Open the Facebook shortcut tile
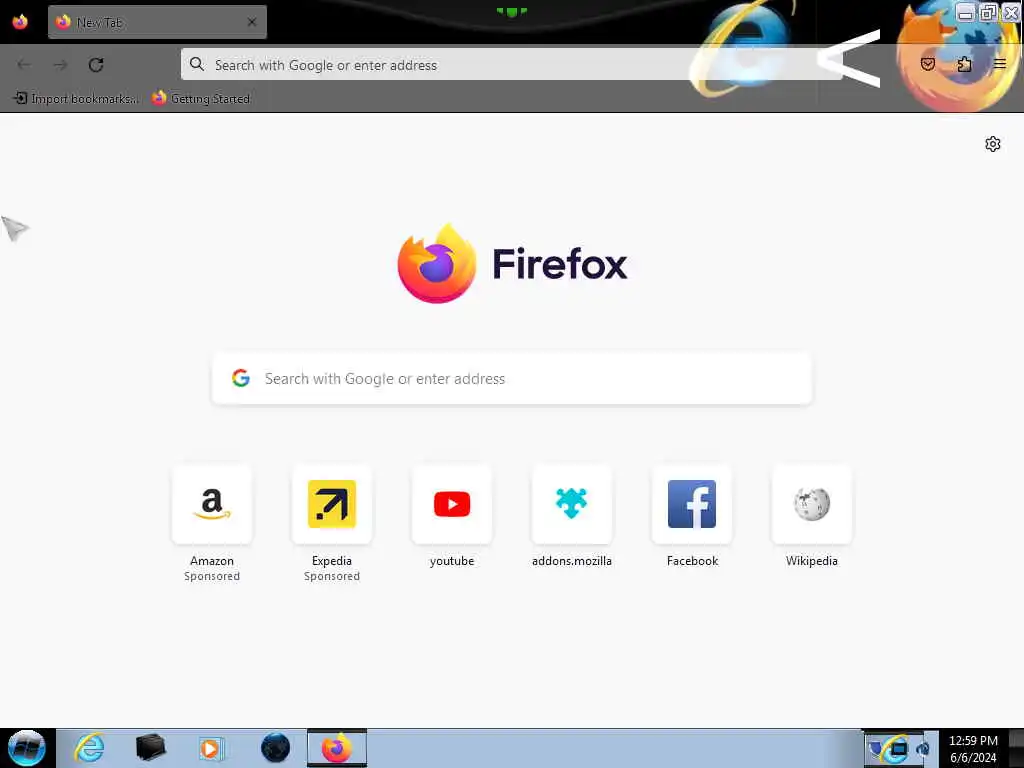Viewport: 1024px width, 768px height. 692,504
